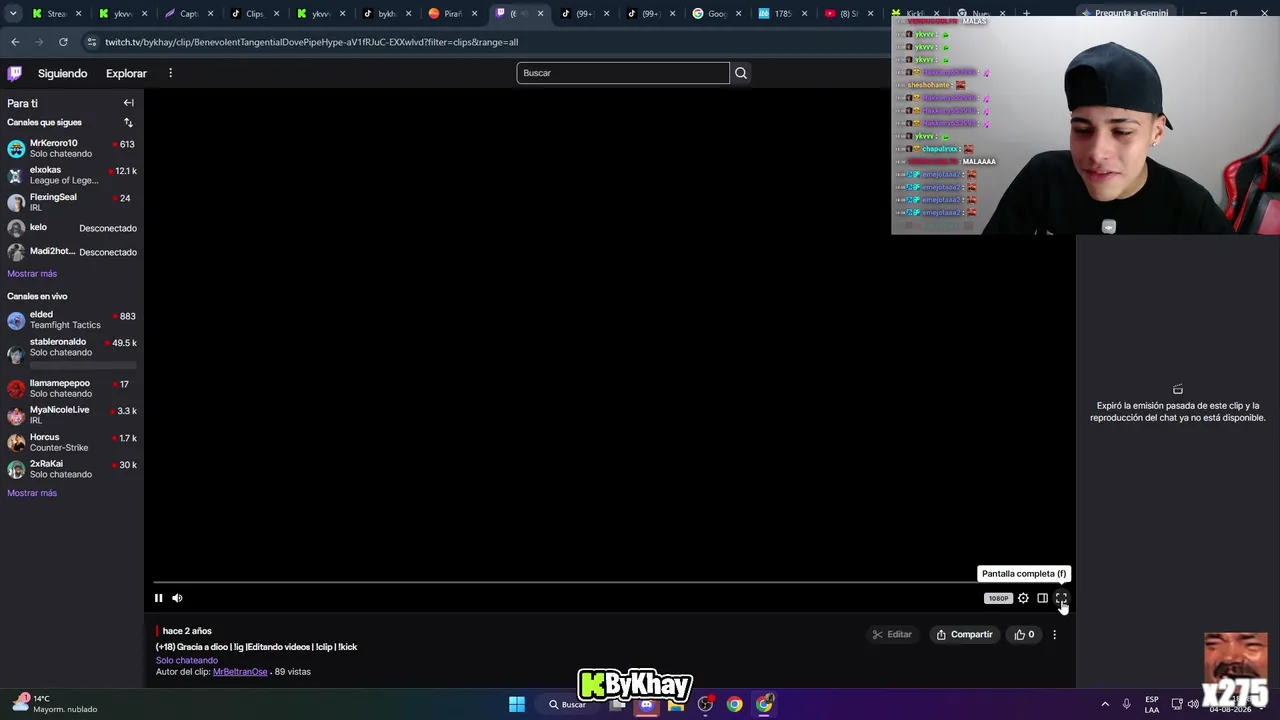The width and height of the screenshot is (1280, 720).
Task: Switch to the YouTube (8) tab
Action: tap(848, 14)
